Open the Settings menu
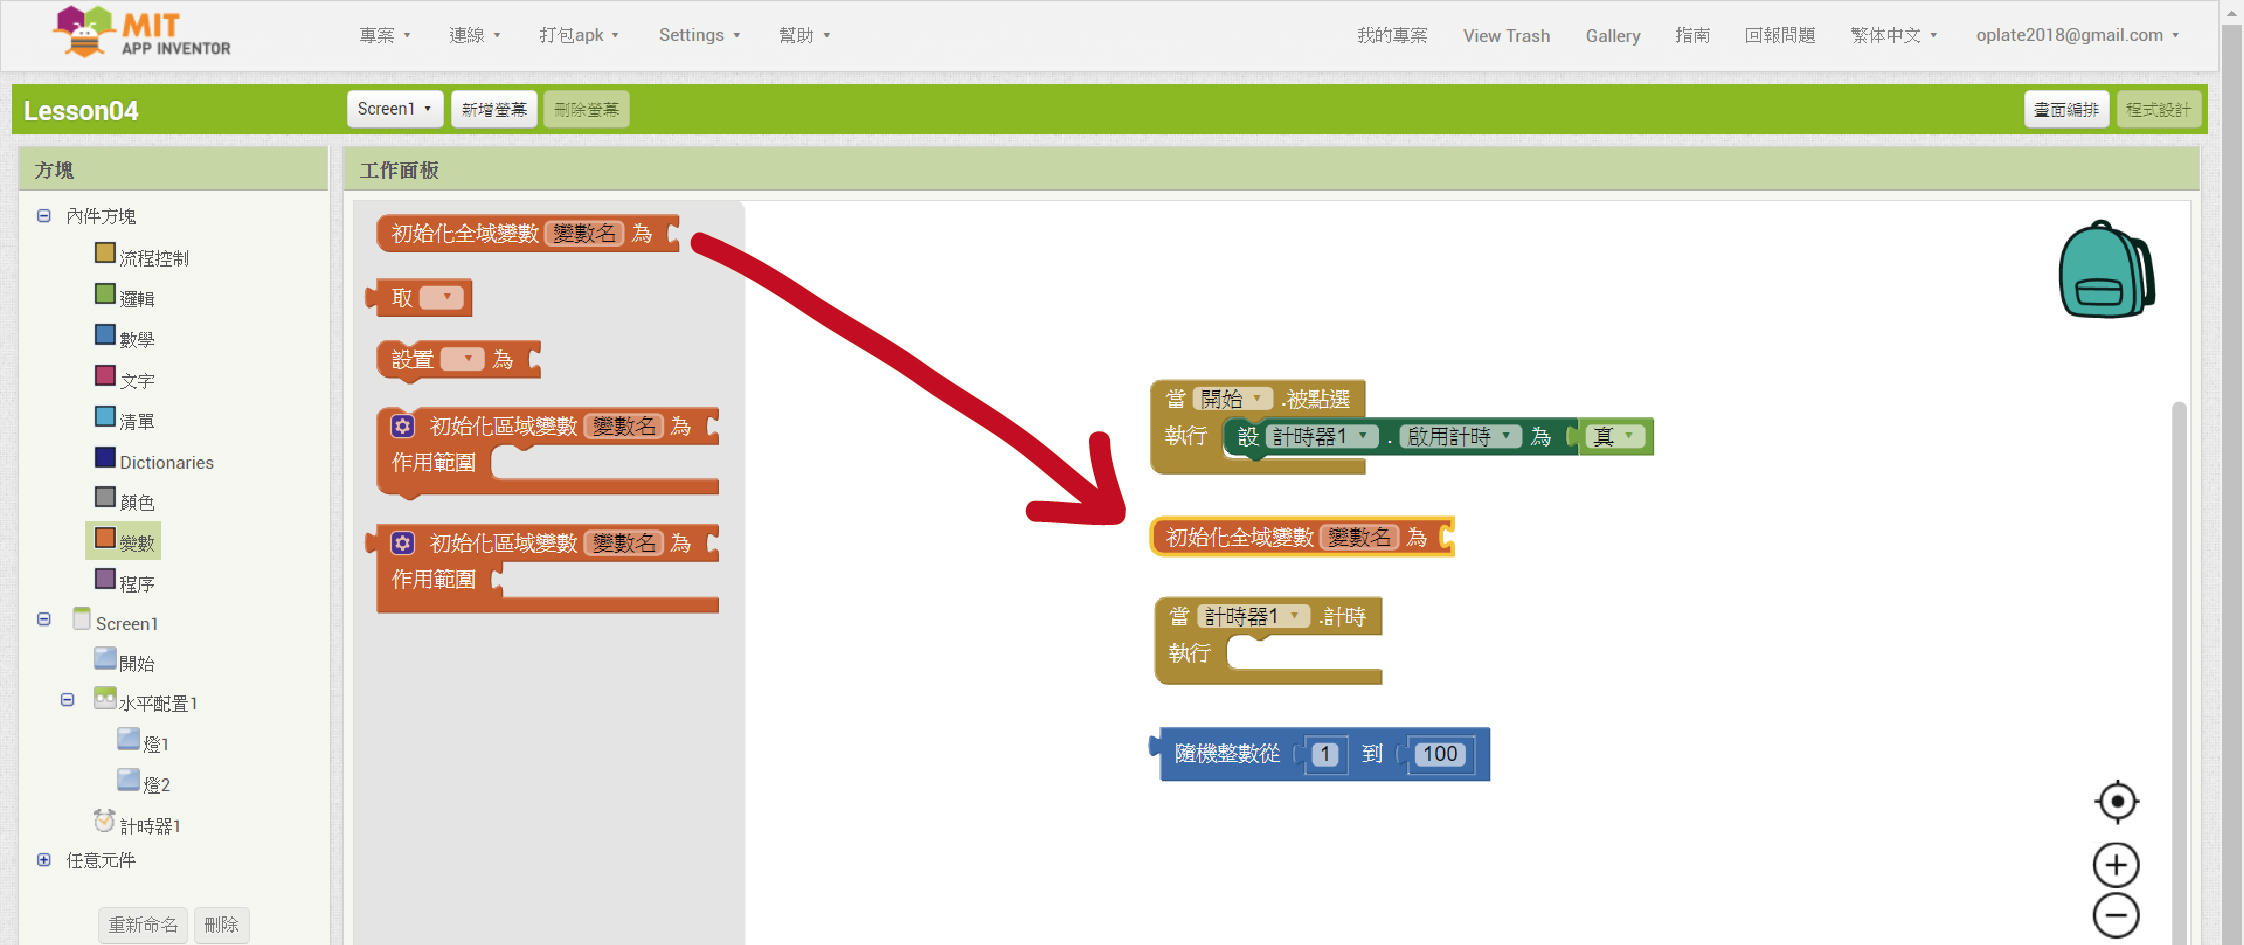The width and height of the screenshot is (2244, 945). (699, 35)
